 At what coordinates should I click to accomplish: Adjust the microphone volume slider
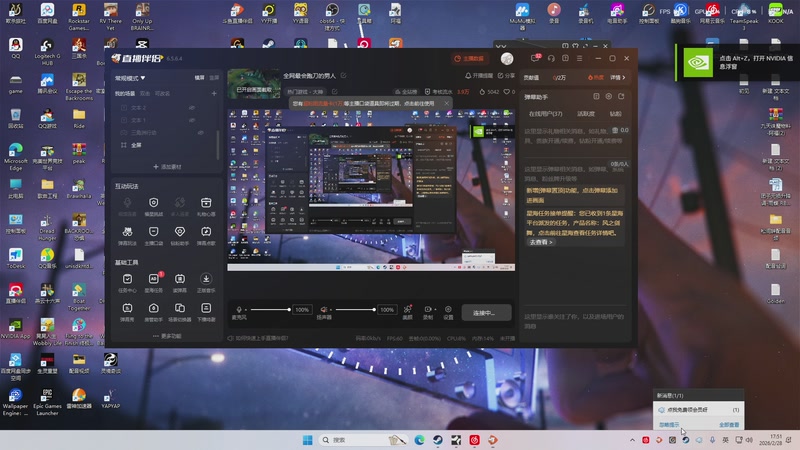point(270,309)
